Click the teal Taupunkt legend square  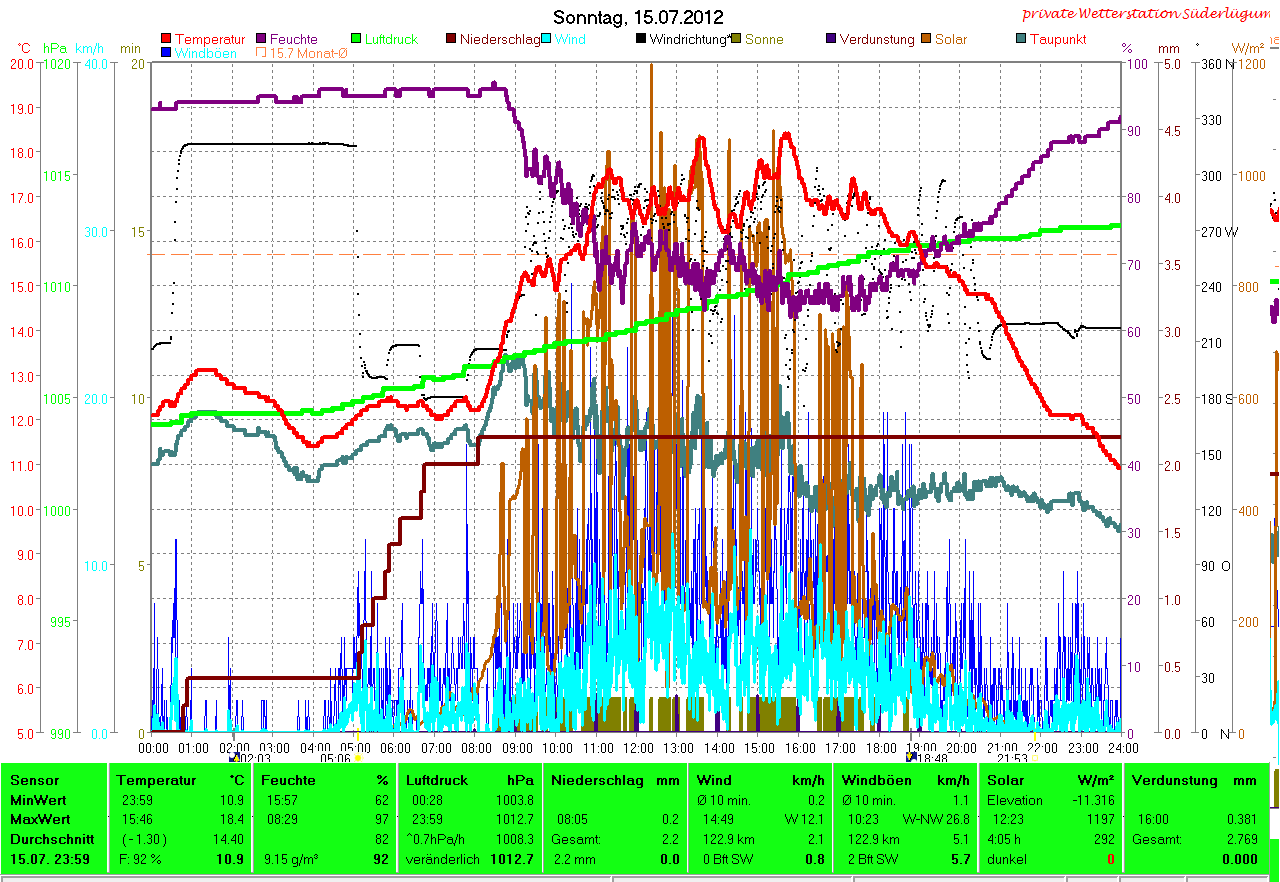coord(1021,40)
